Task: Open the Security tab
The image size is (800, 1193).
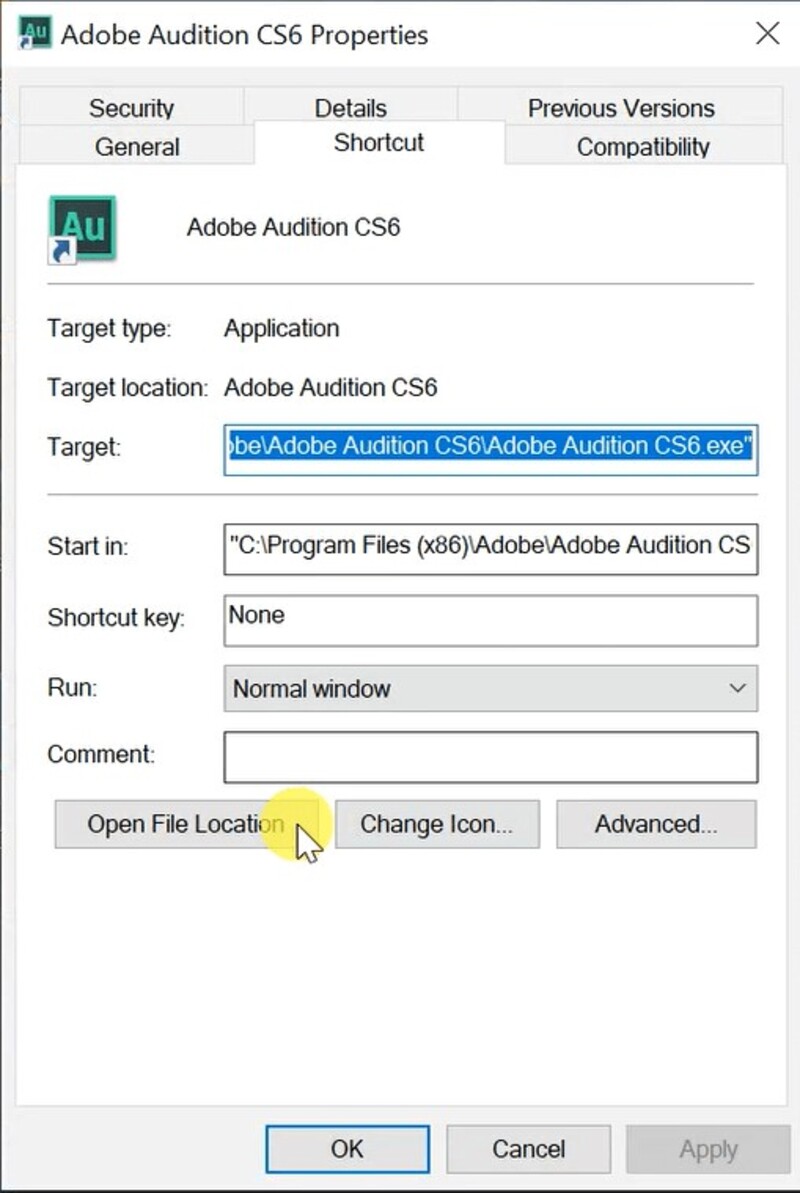Action: click(131, 107)
